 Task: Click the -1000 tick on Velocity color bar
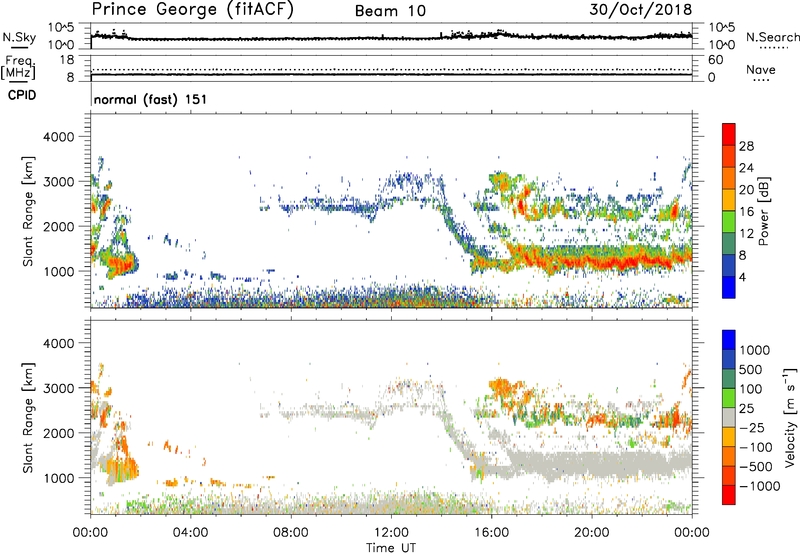(x=760, y=486)
